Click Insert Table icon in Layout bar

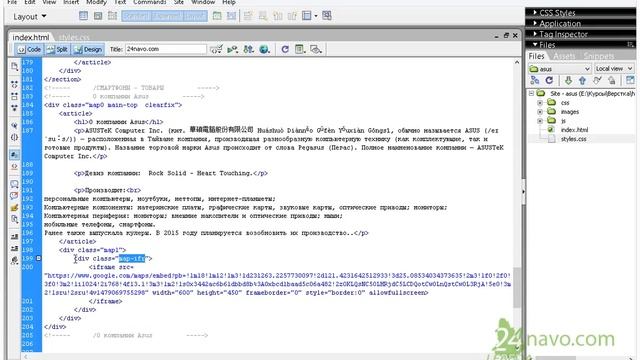pos(83,16)
